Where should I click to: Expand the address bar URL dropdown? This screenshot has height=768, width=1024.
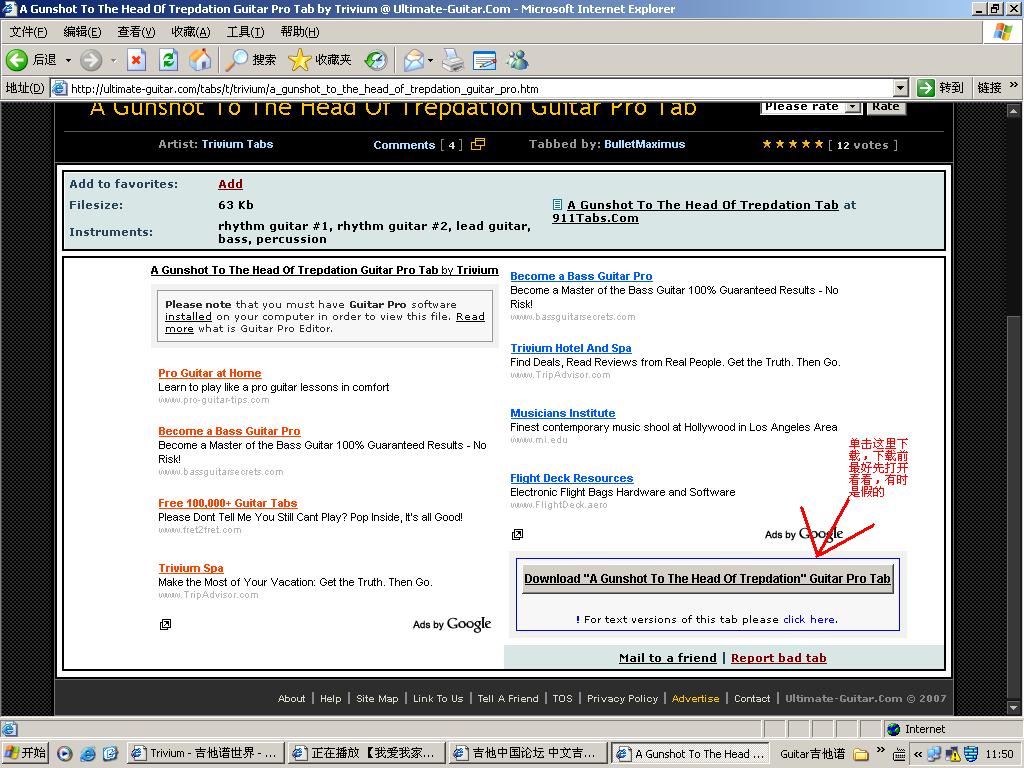(901, 88)
